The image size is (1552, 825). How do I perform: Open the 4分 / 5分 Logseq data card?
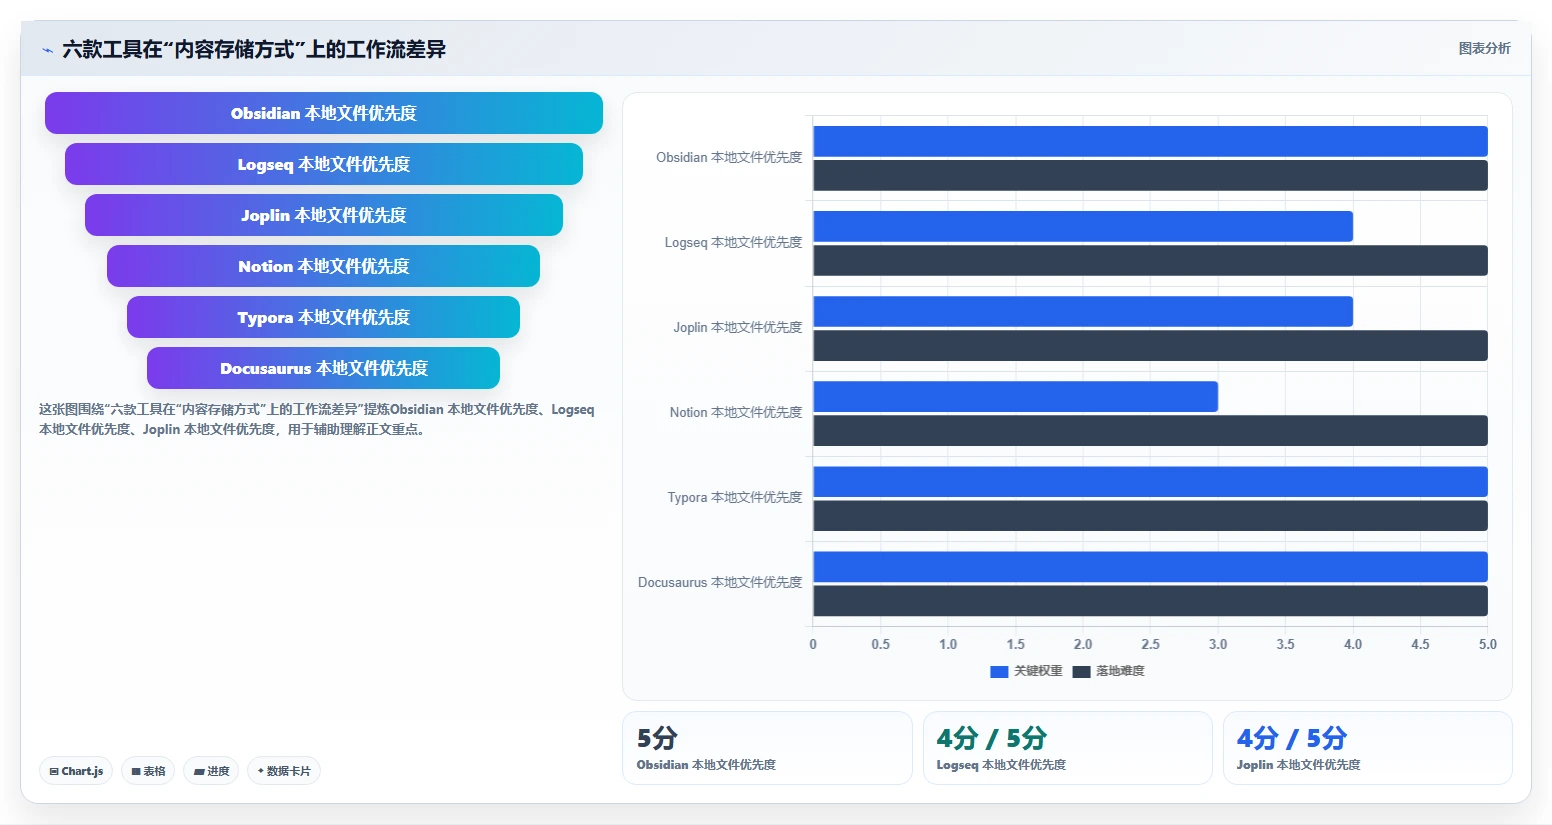(1067, 748)
